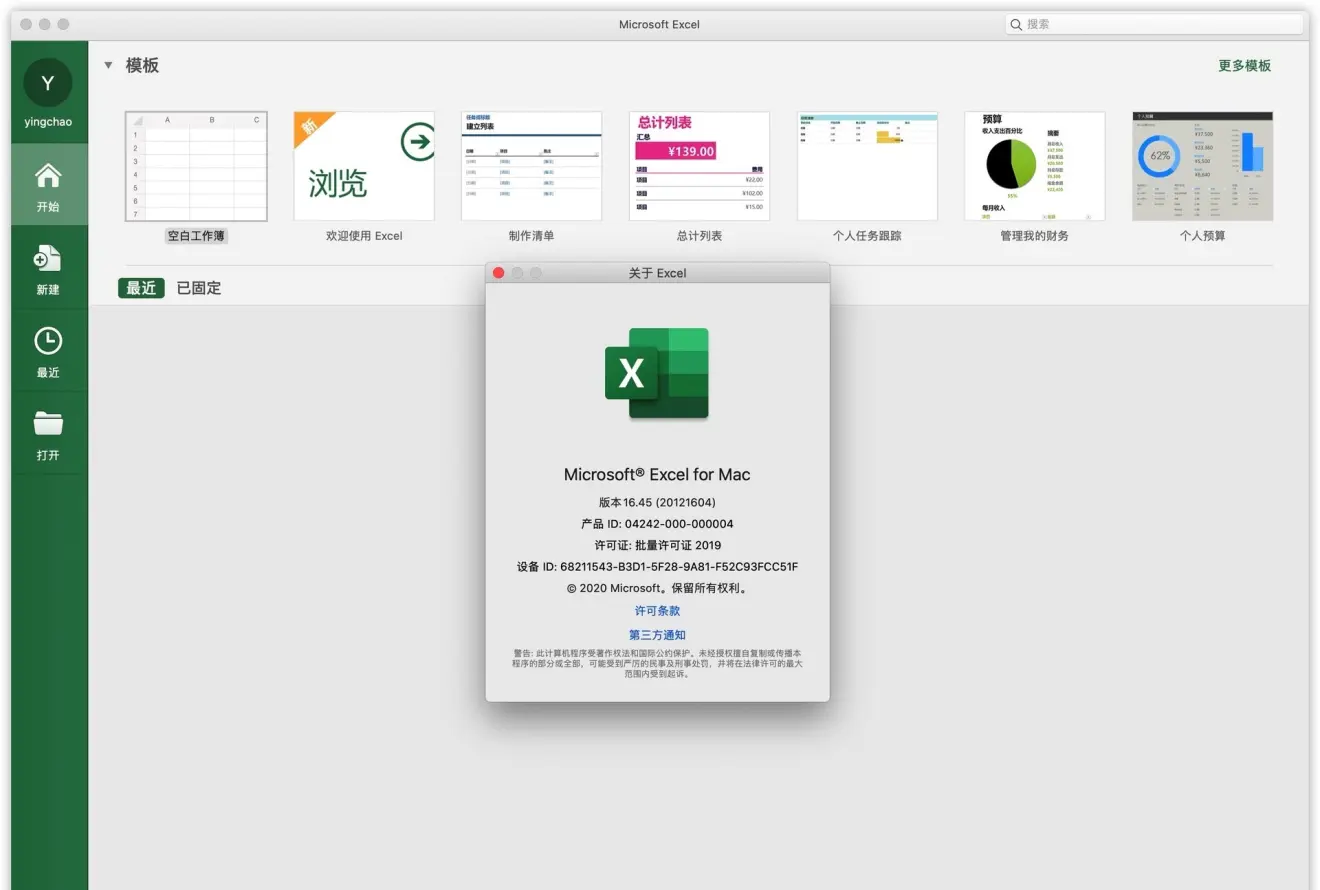Switch to the 最近 tab

click(141, 288)
